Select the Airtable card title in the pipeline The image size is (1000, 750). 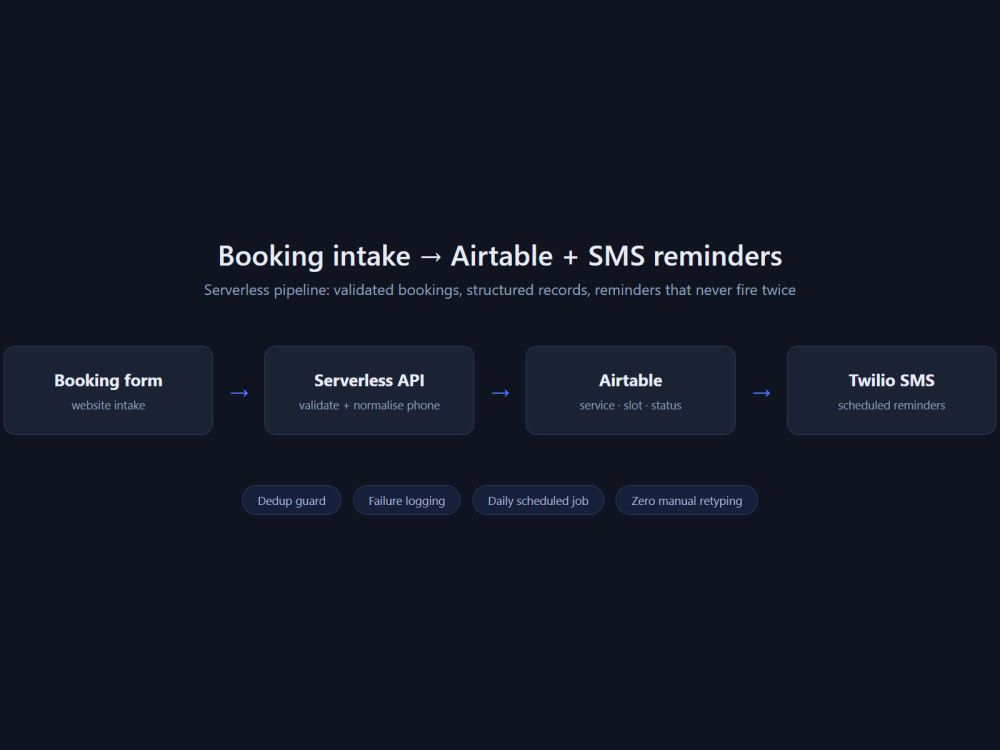[x=630, y=381]
